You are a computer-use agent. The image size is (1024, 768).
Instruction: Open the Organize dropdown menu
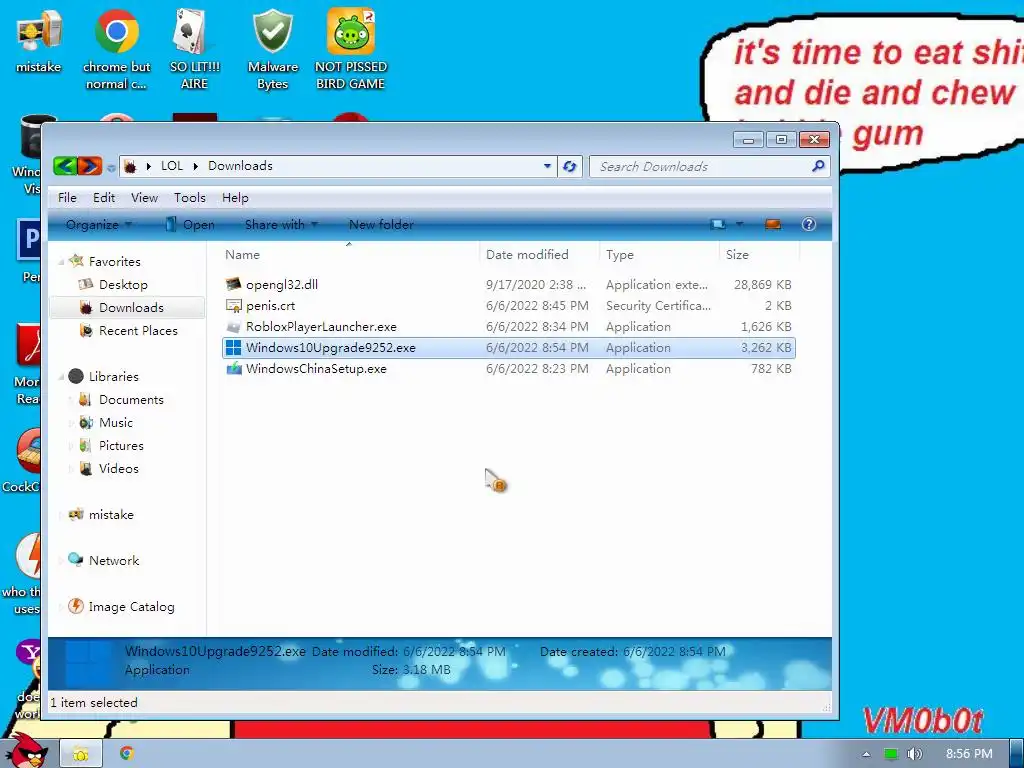coord(99,225)
